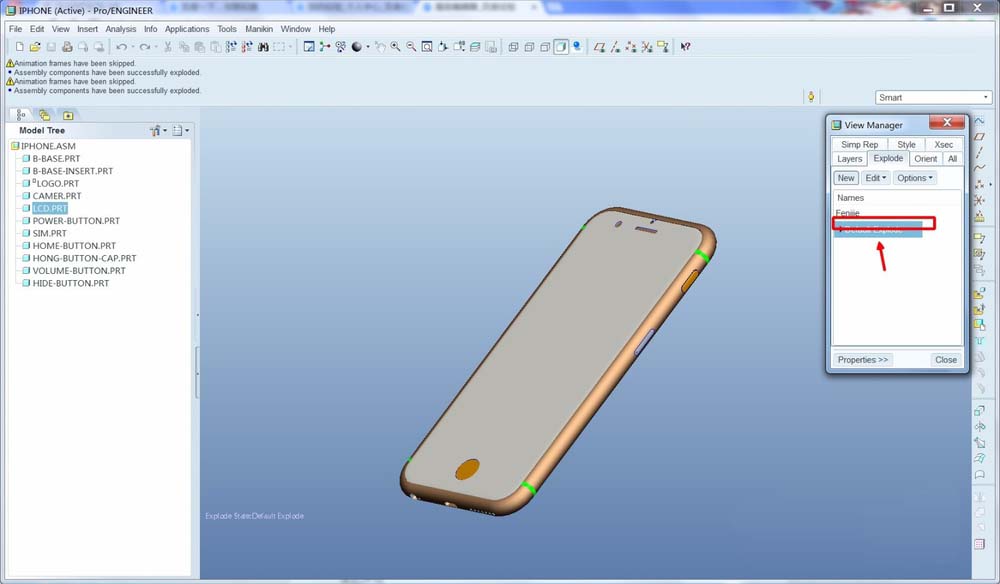This screenshot has width=1000, height=584.
Task: Toggle the spin center icon
Action: [x=325, y=47]
